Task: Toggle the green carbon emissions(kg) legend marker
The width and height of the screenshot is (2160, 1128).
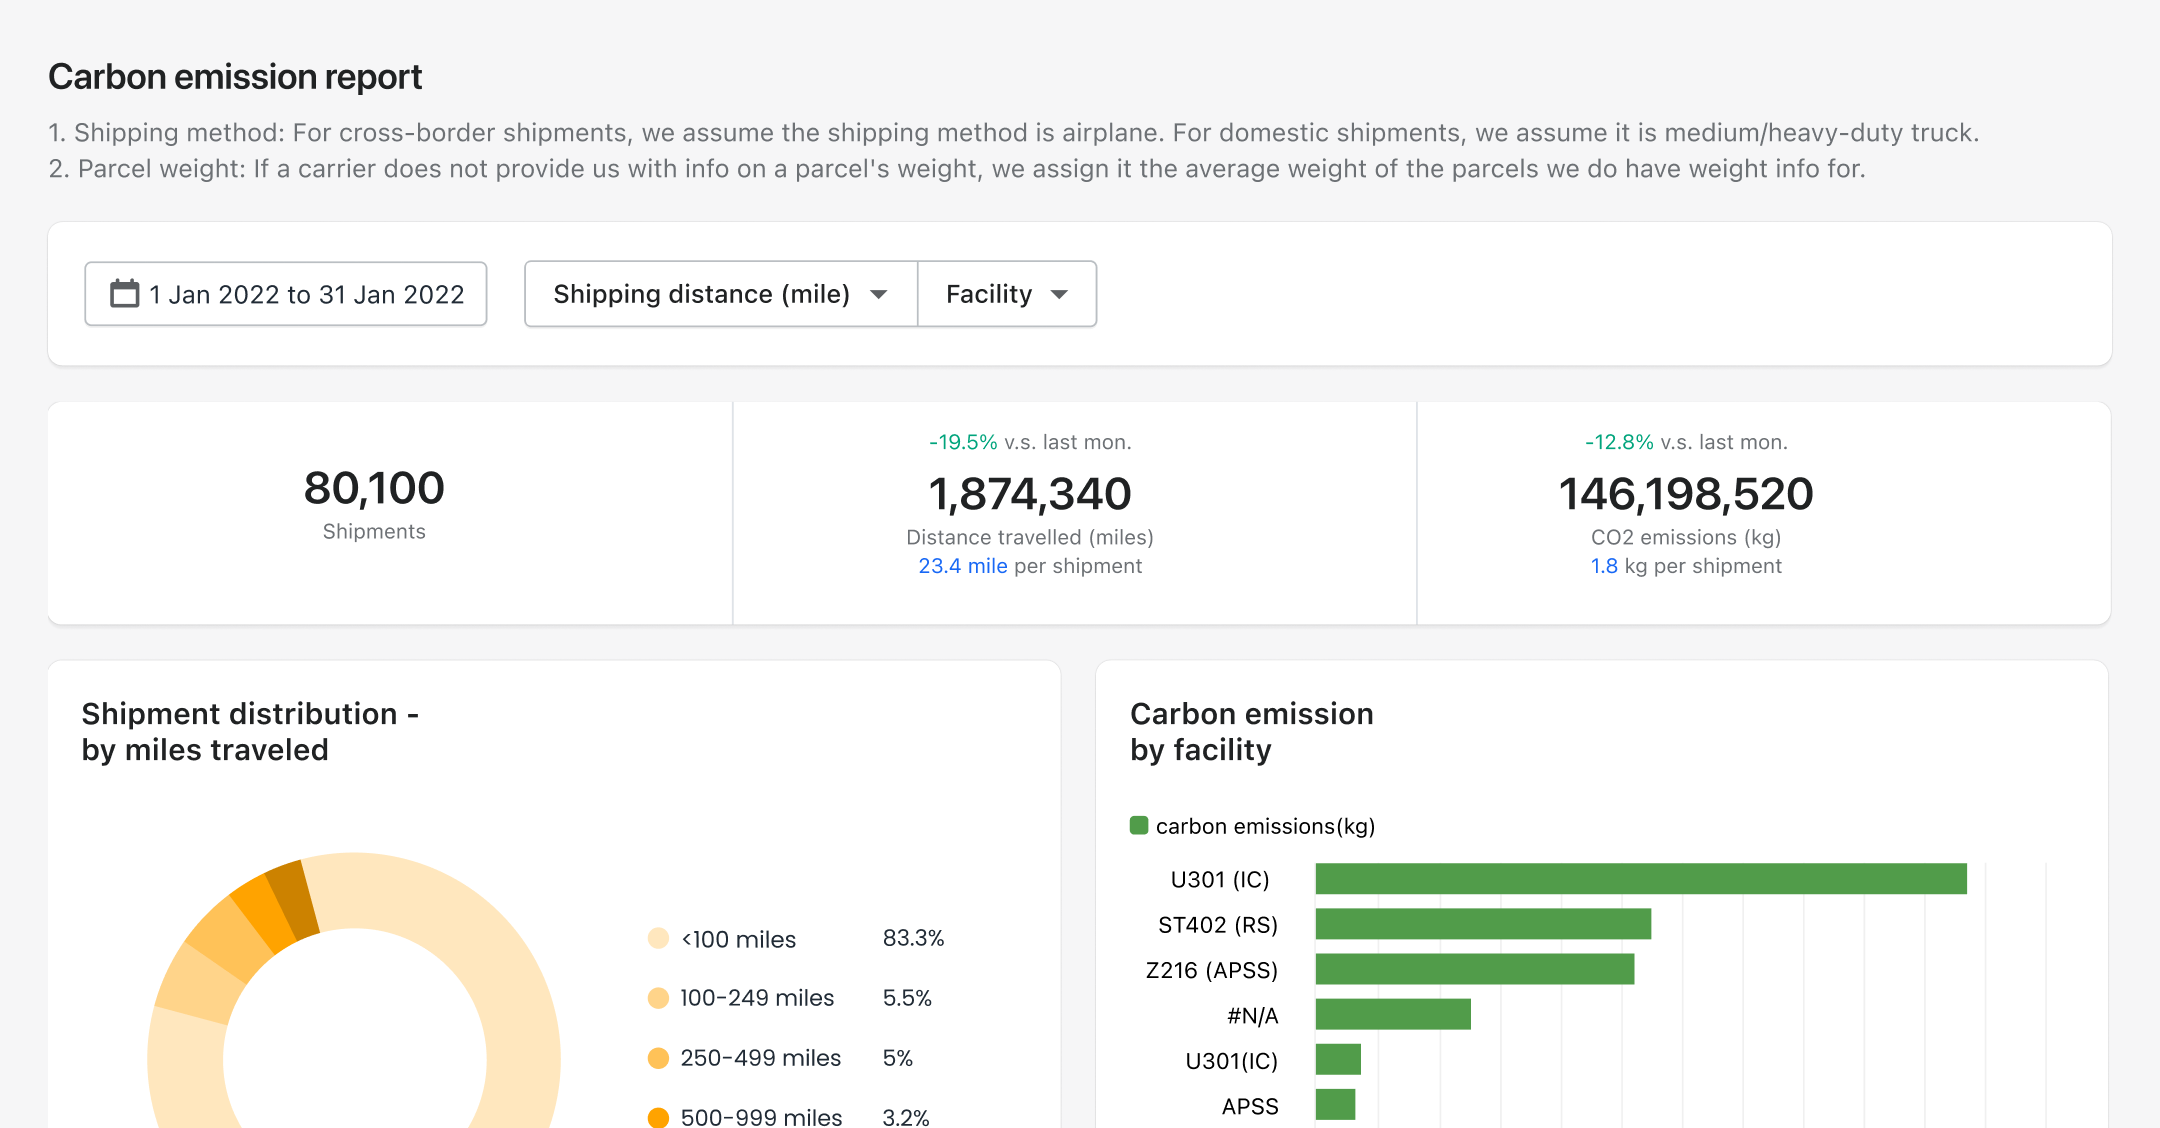Action: pyautogui.click(x=1139, y=826)
